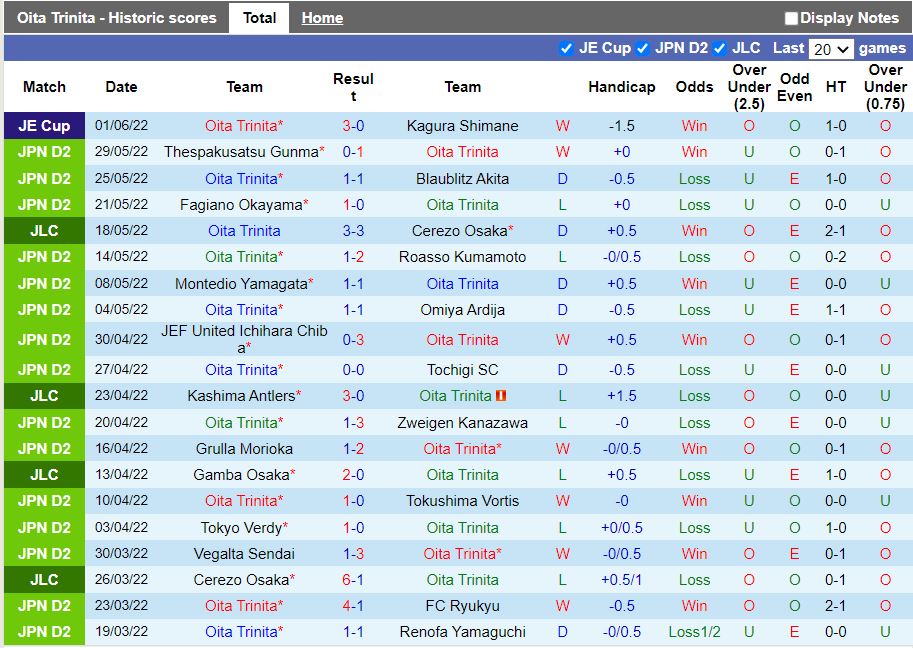Click the 1-2 result against Roasso Kumamoto
913x648 pixels.
click(353, 257)
